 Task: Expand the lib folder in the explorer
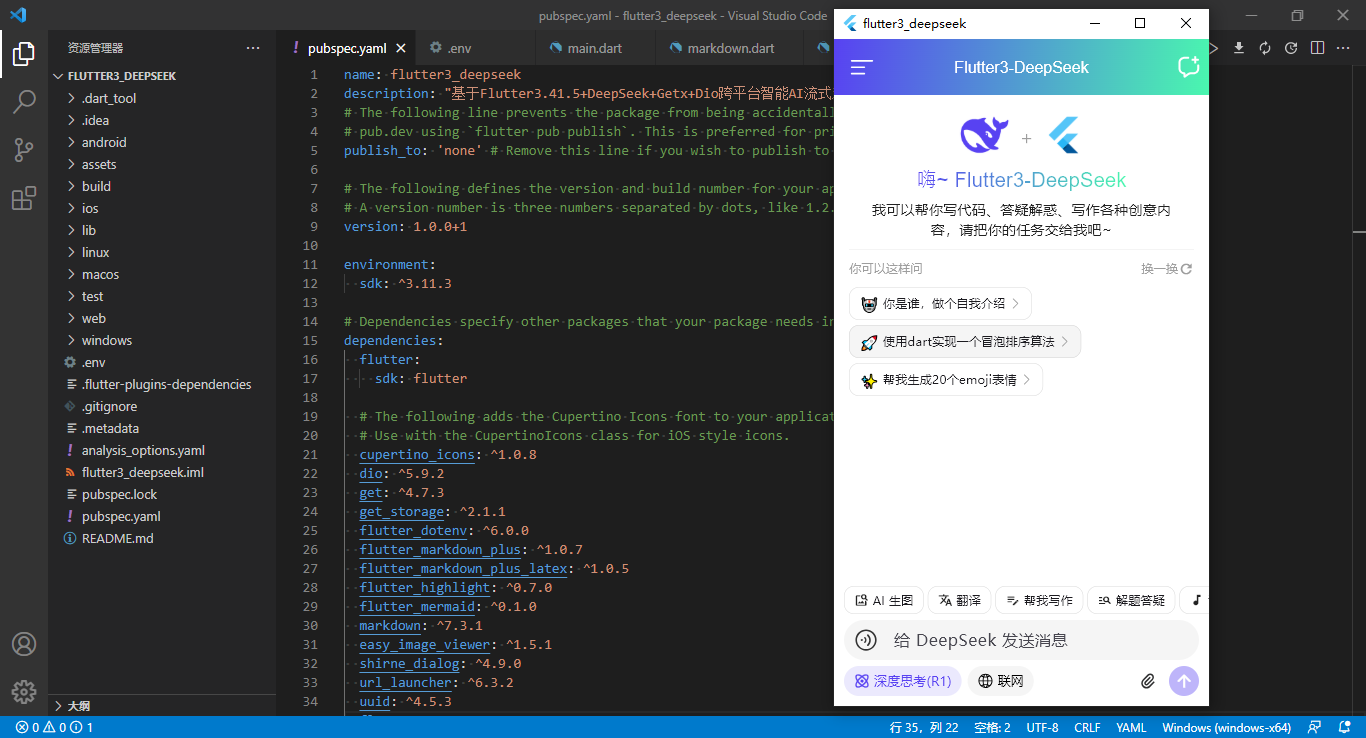(162, 230)
